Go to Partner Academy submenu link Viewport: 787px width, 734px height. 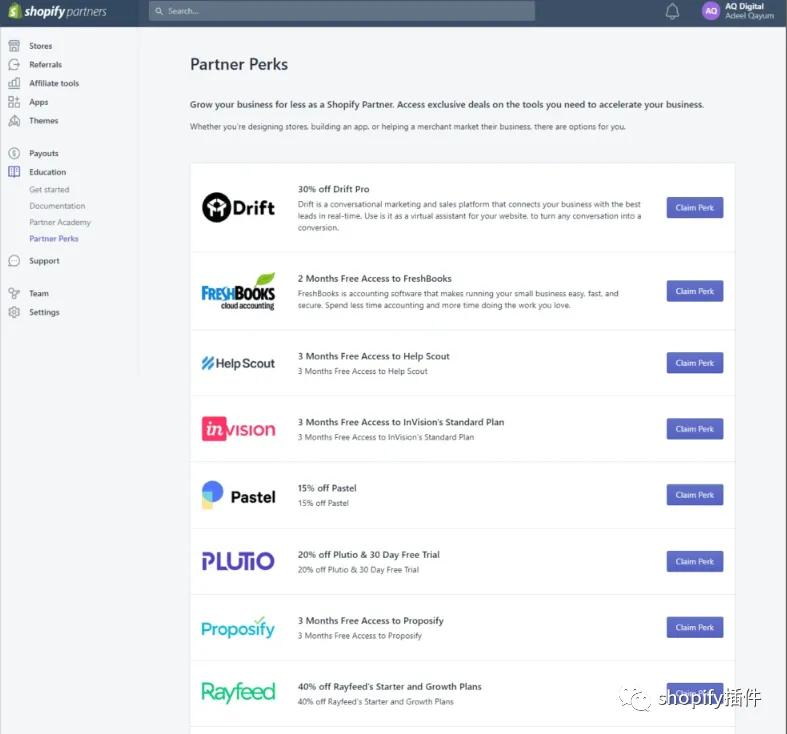click(x=60, y=222)
